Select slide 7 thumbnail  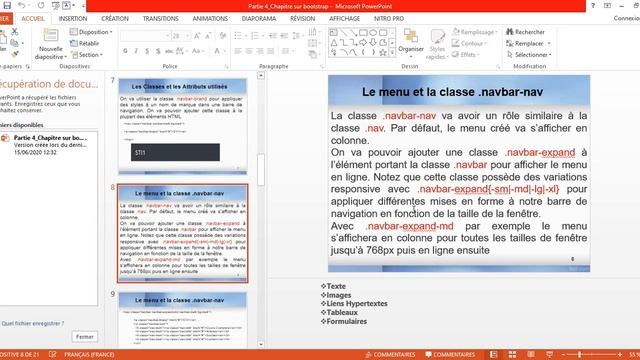182,126
